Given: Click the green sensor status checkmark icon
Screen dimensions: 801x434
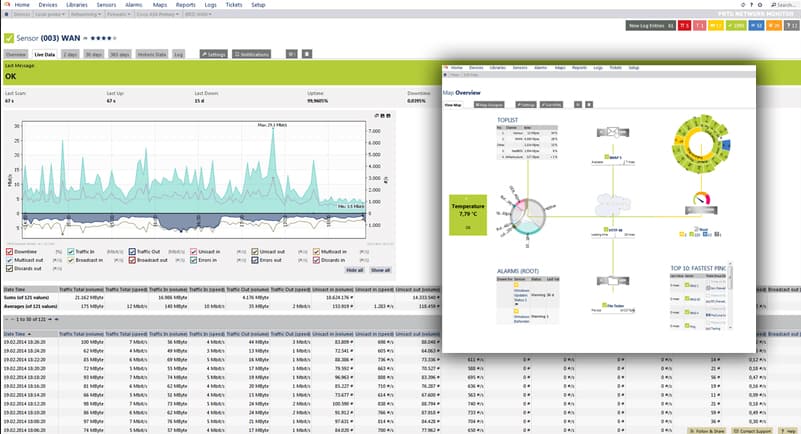Looking at the screenshot, I should pos(9,38).
